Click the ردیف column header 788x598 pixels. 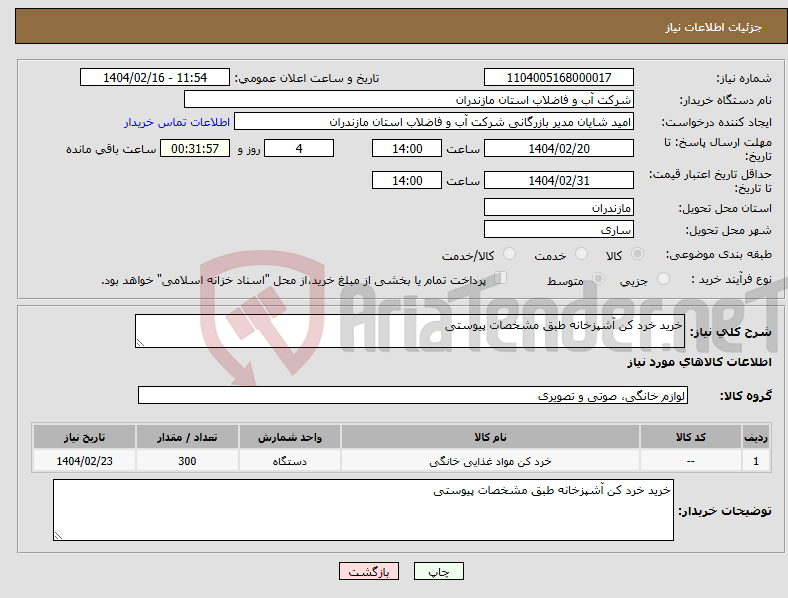[x=756, y=437]
